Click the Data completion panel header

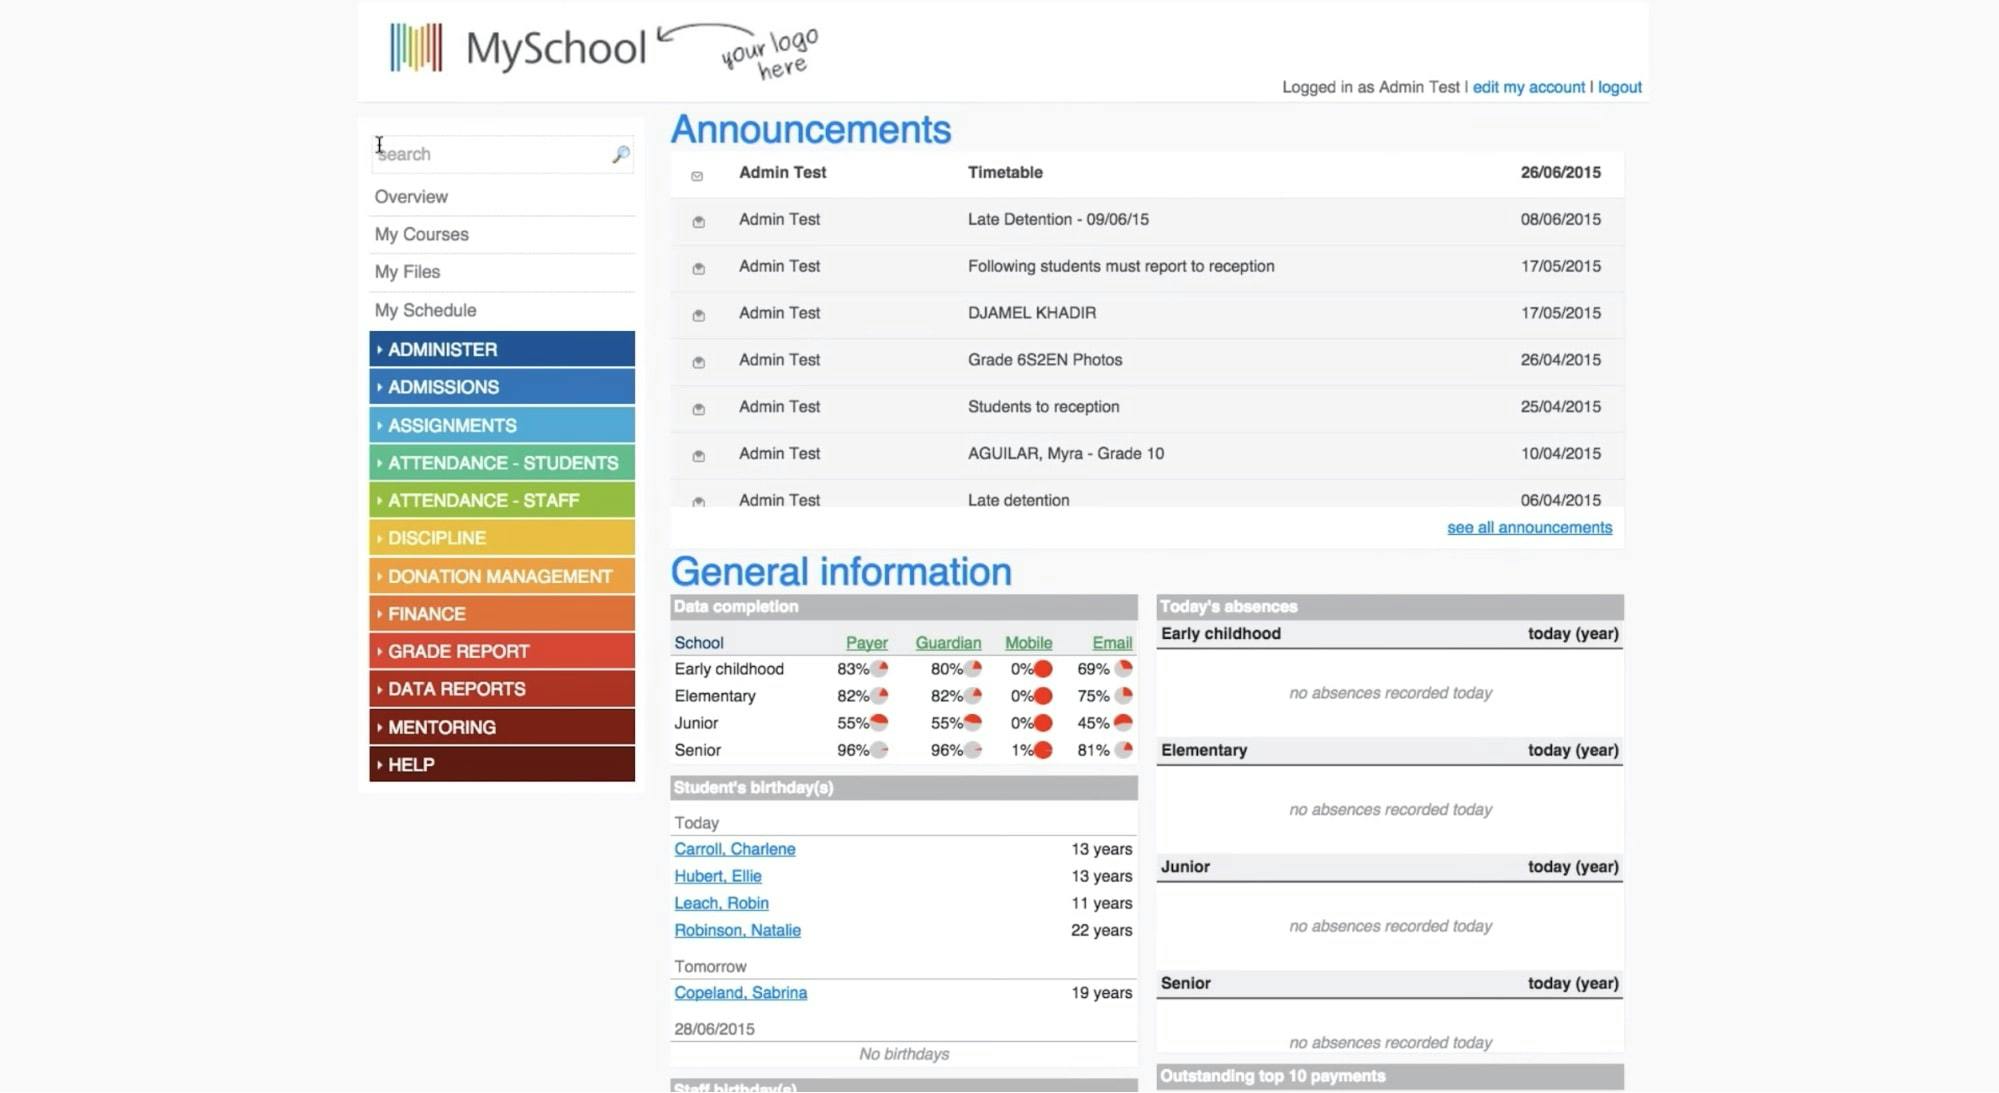[904, 607]
